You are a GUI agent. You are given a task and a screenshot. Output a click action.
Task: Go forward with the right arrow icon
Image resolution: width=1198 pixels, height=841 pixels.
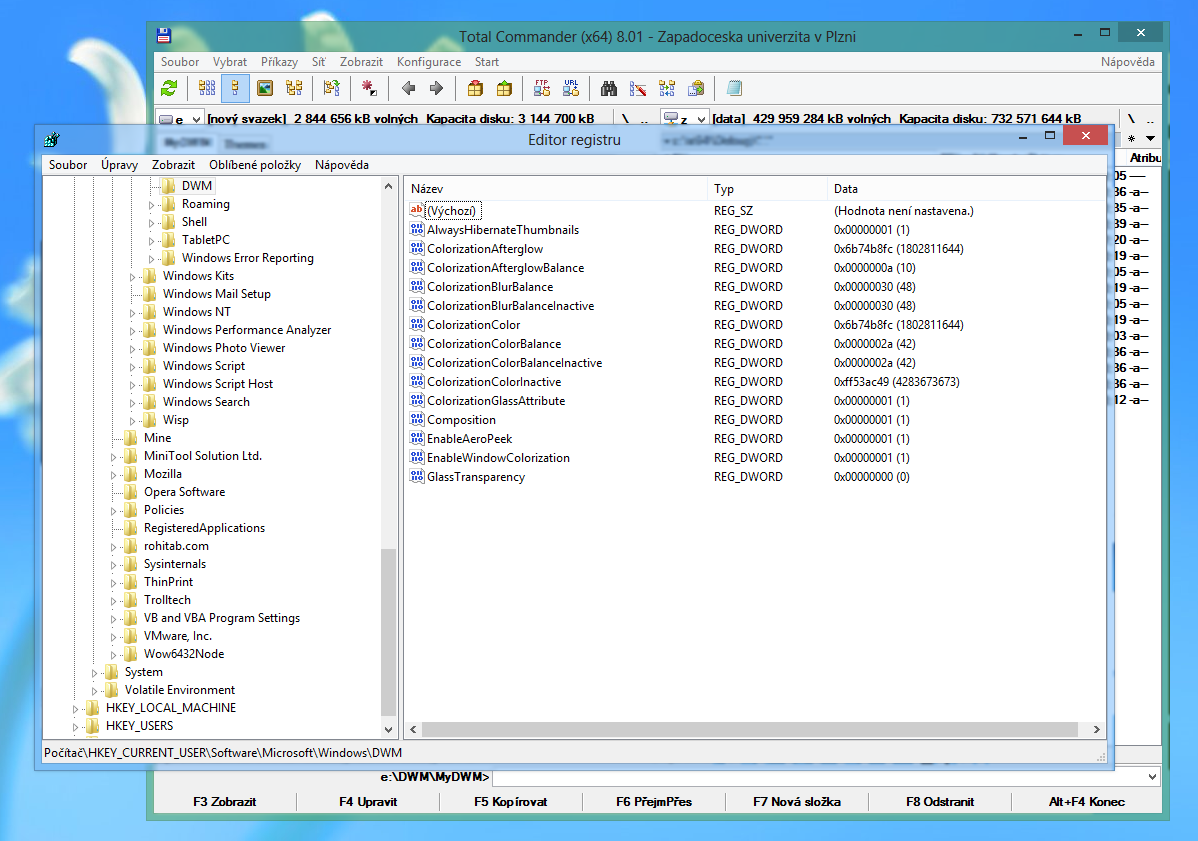[x=436, y=89]
